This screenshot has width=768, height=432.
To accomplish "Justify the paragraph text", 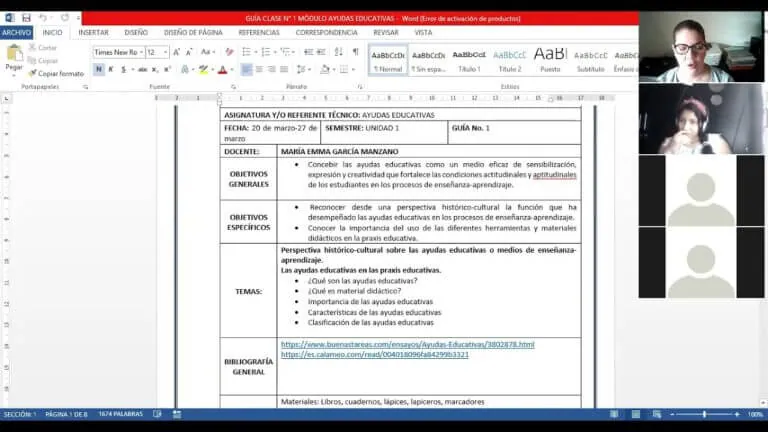I will [x=284, y=70].
